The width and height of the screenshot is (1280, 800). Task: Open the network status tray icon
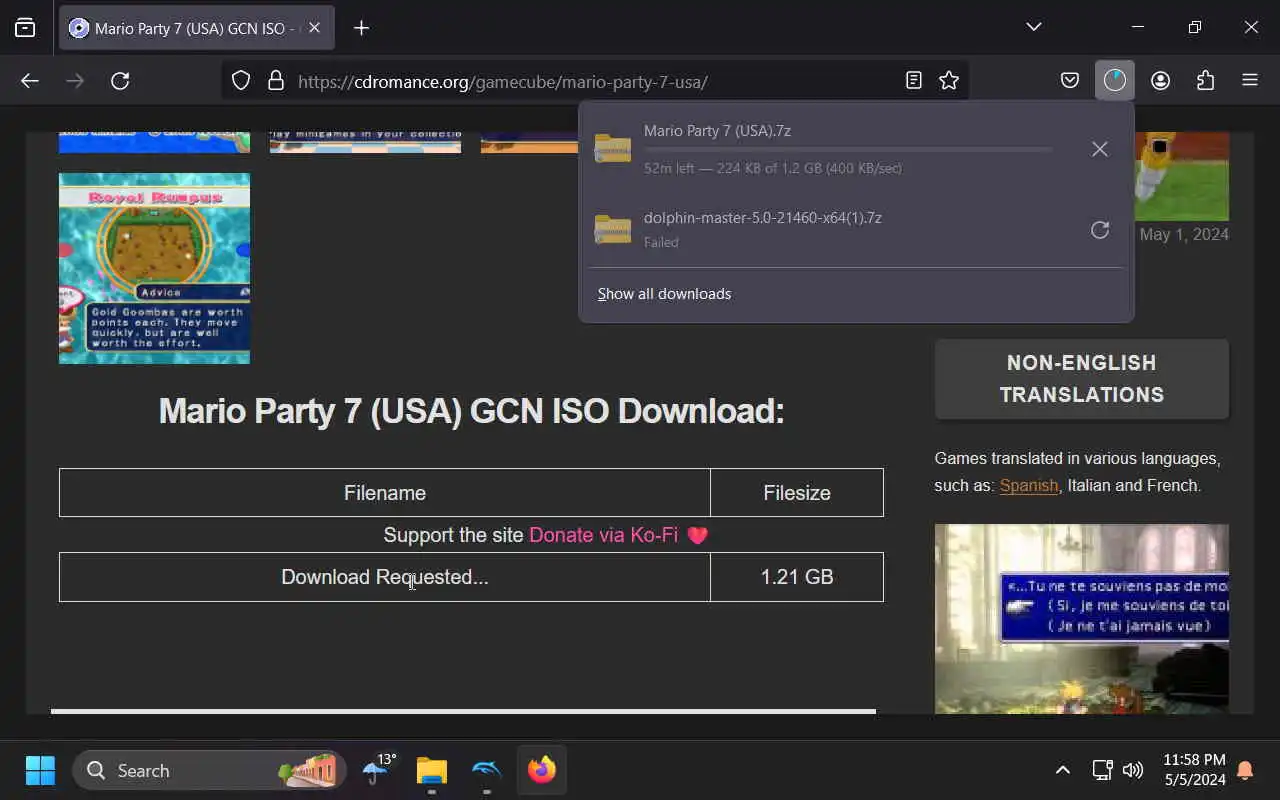coord(1102,770)
